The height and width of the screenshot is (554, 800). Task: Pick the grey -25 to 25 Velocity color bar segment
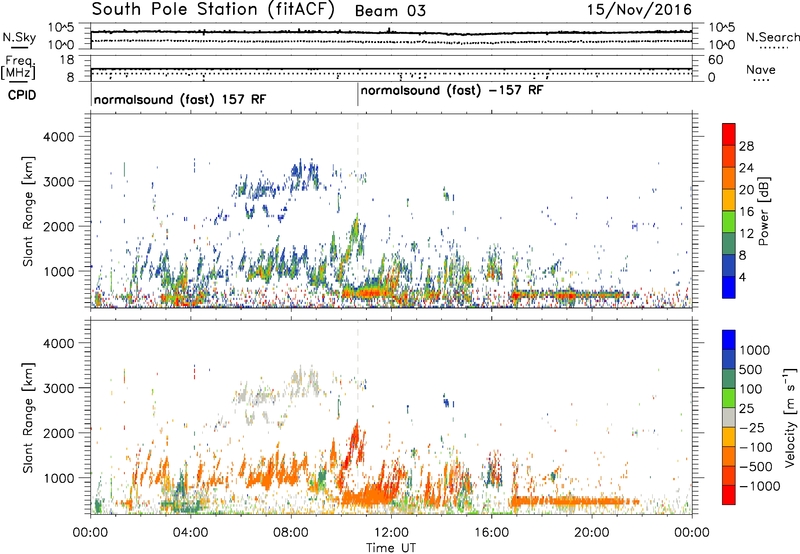(x=729, y=417)
